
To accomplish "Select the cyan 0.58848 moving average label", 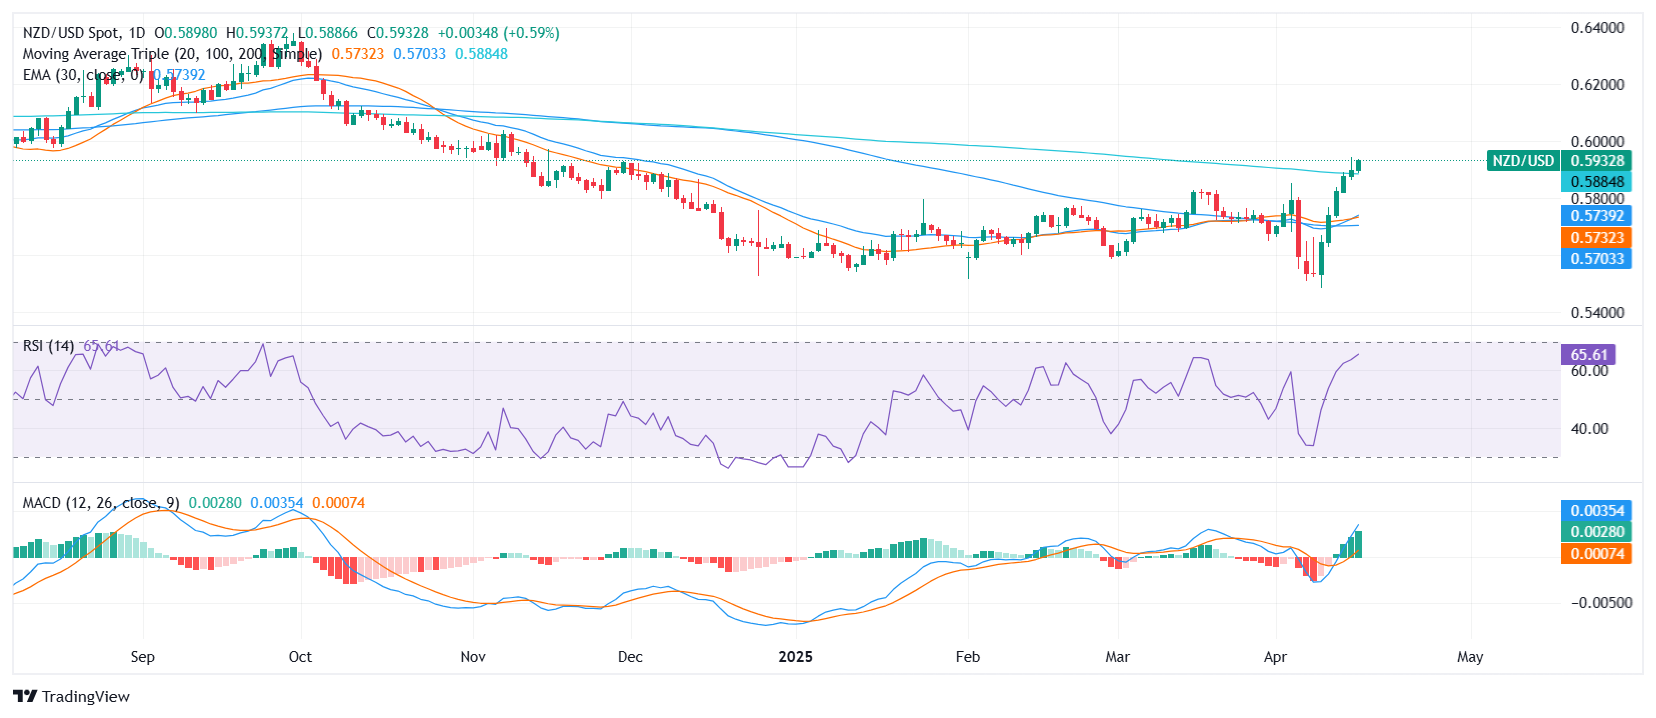I will pyautogui.click(x=1596, y=182).
